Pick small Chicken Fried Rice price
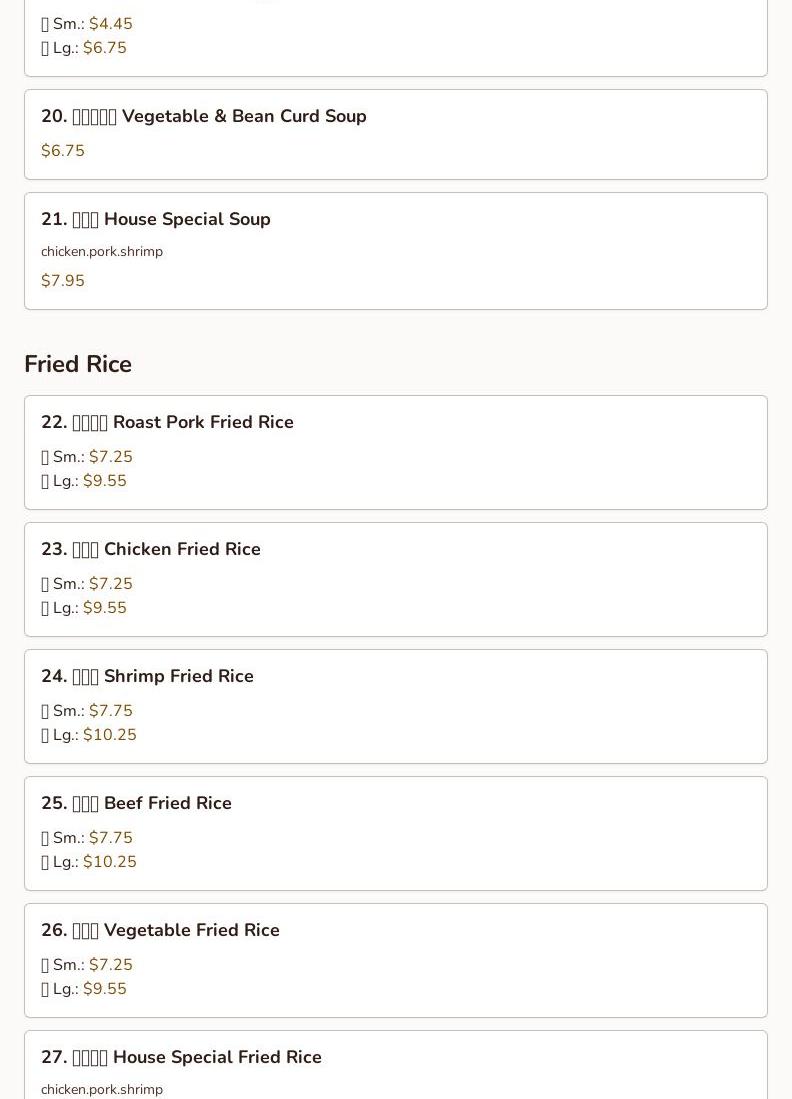 pyautogui.click(x=87, y=584)
